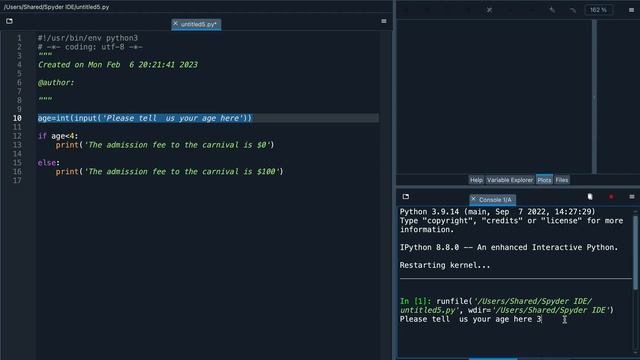Click the red interrupt kernel button
The width and height of the screenshot is (640, 360).
(x=611, y=197)
